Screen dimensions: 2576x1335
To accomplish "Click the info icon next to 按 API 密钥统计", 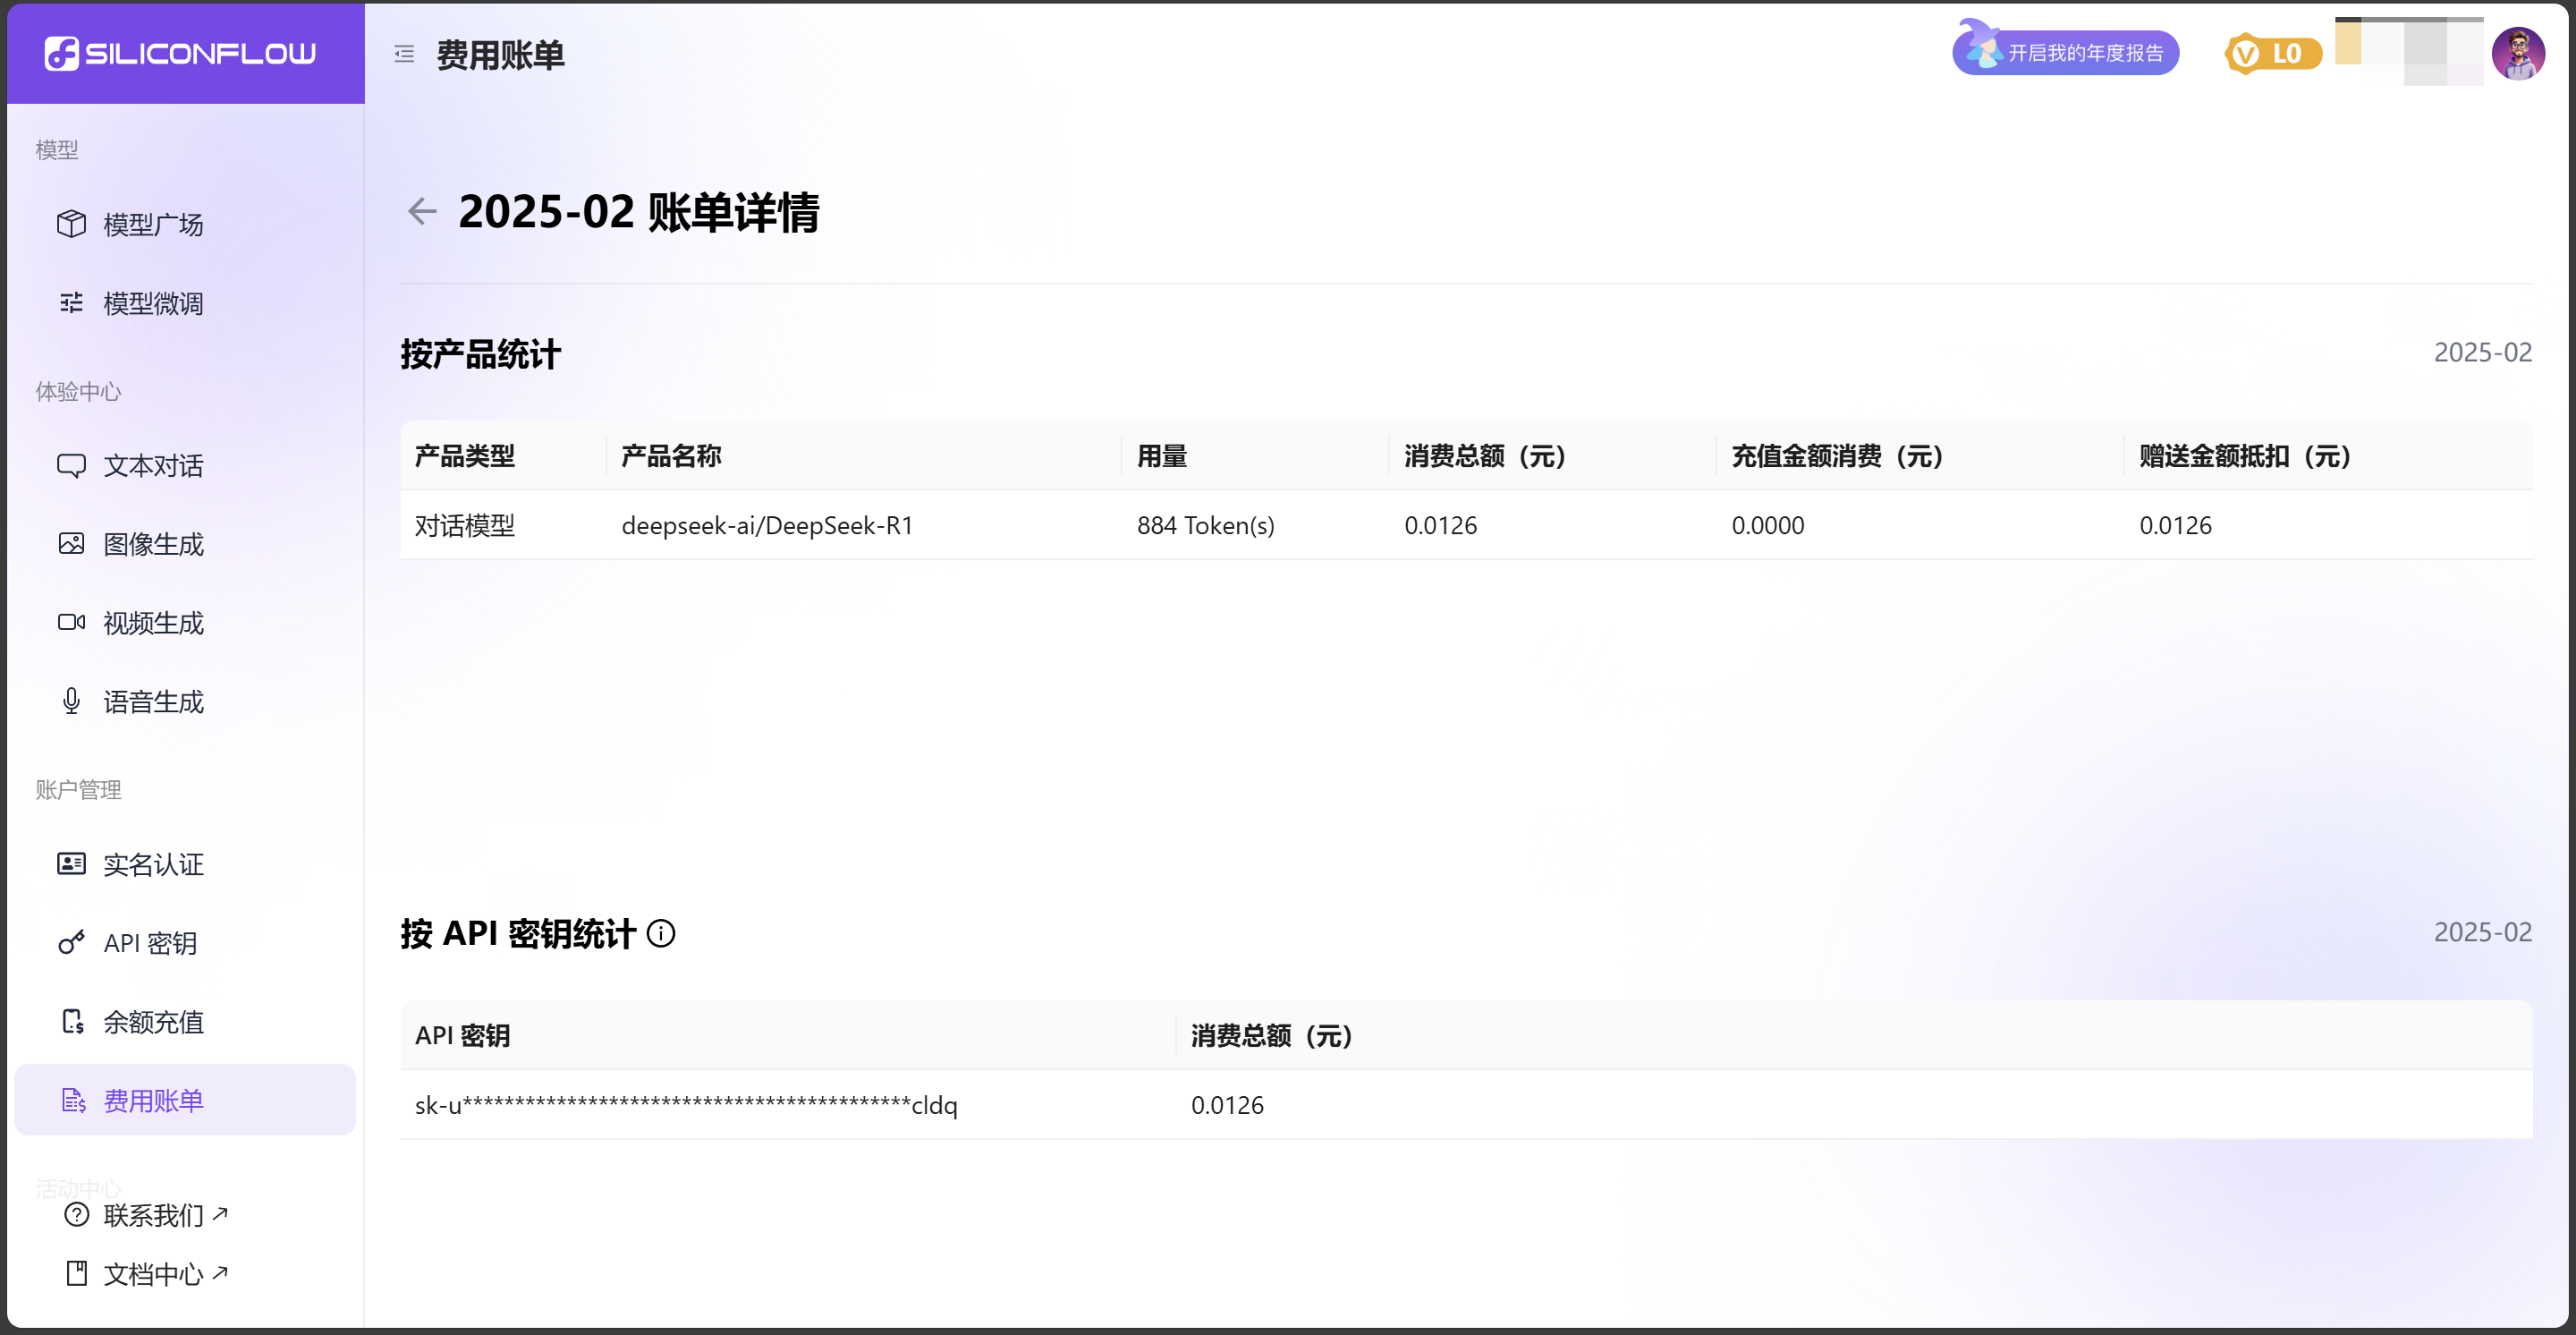I will click(x=661, y=933).
